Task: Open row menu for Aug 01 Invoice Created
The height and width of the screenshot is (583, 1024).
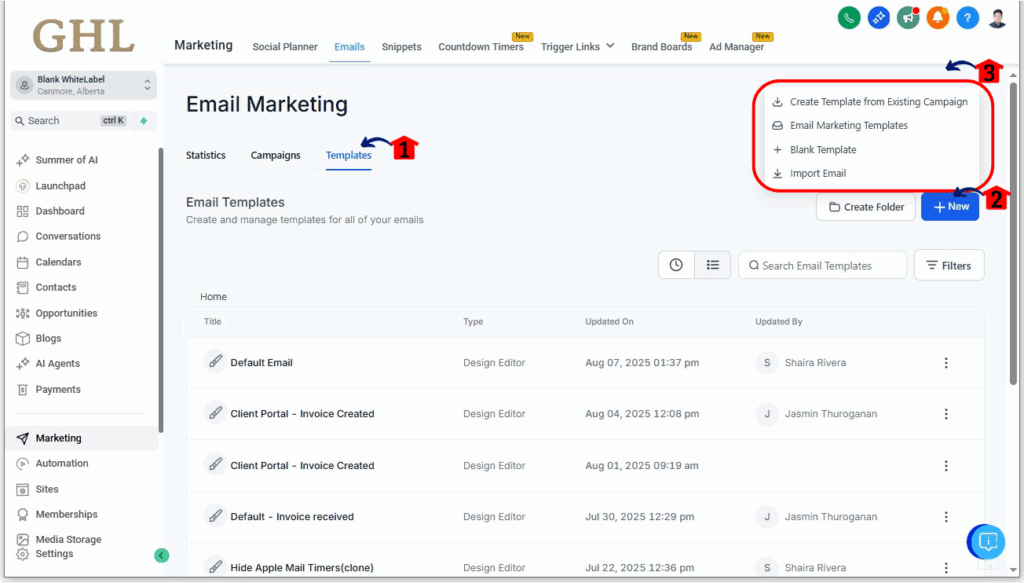Action: pyautogui.click(x=946, y=465)
